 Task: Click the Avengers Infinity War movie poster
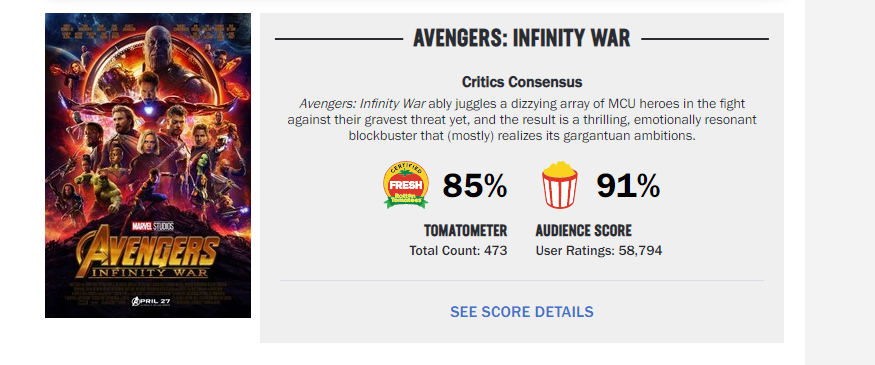[x=148, y=165]
